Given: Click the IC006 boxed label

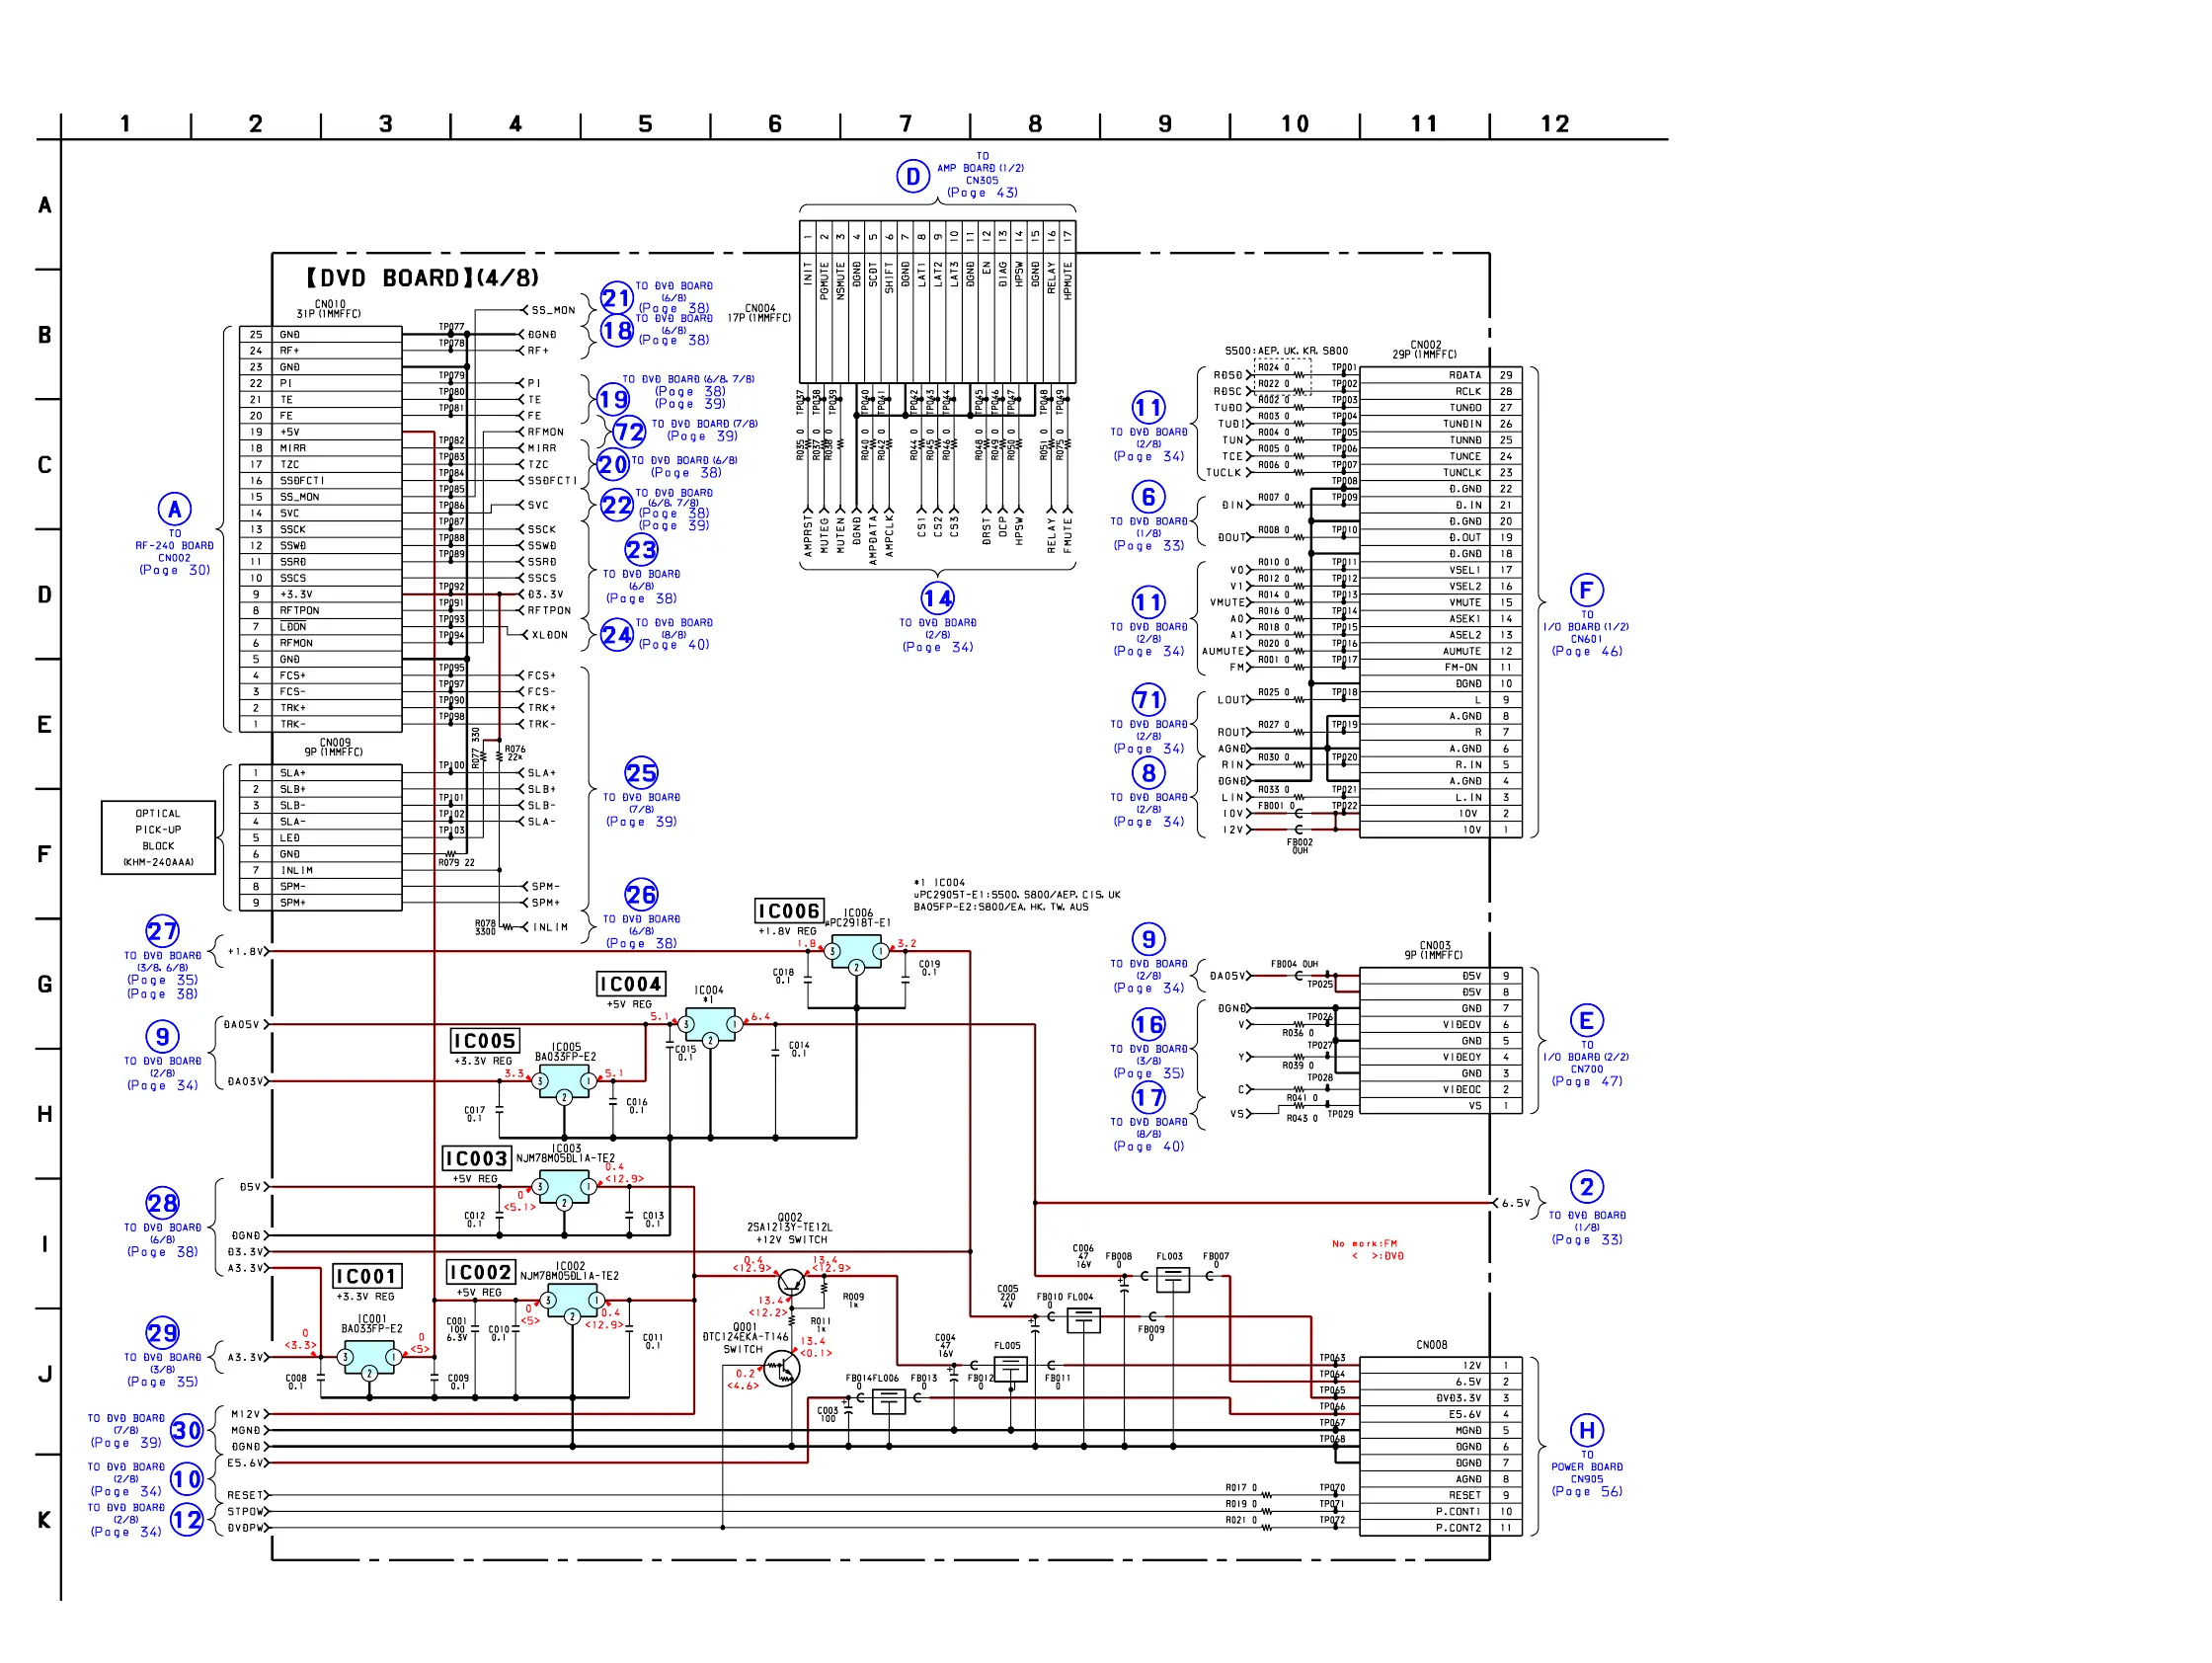Looking at the screenshot, I should tap(788, 911).
